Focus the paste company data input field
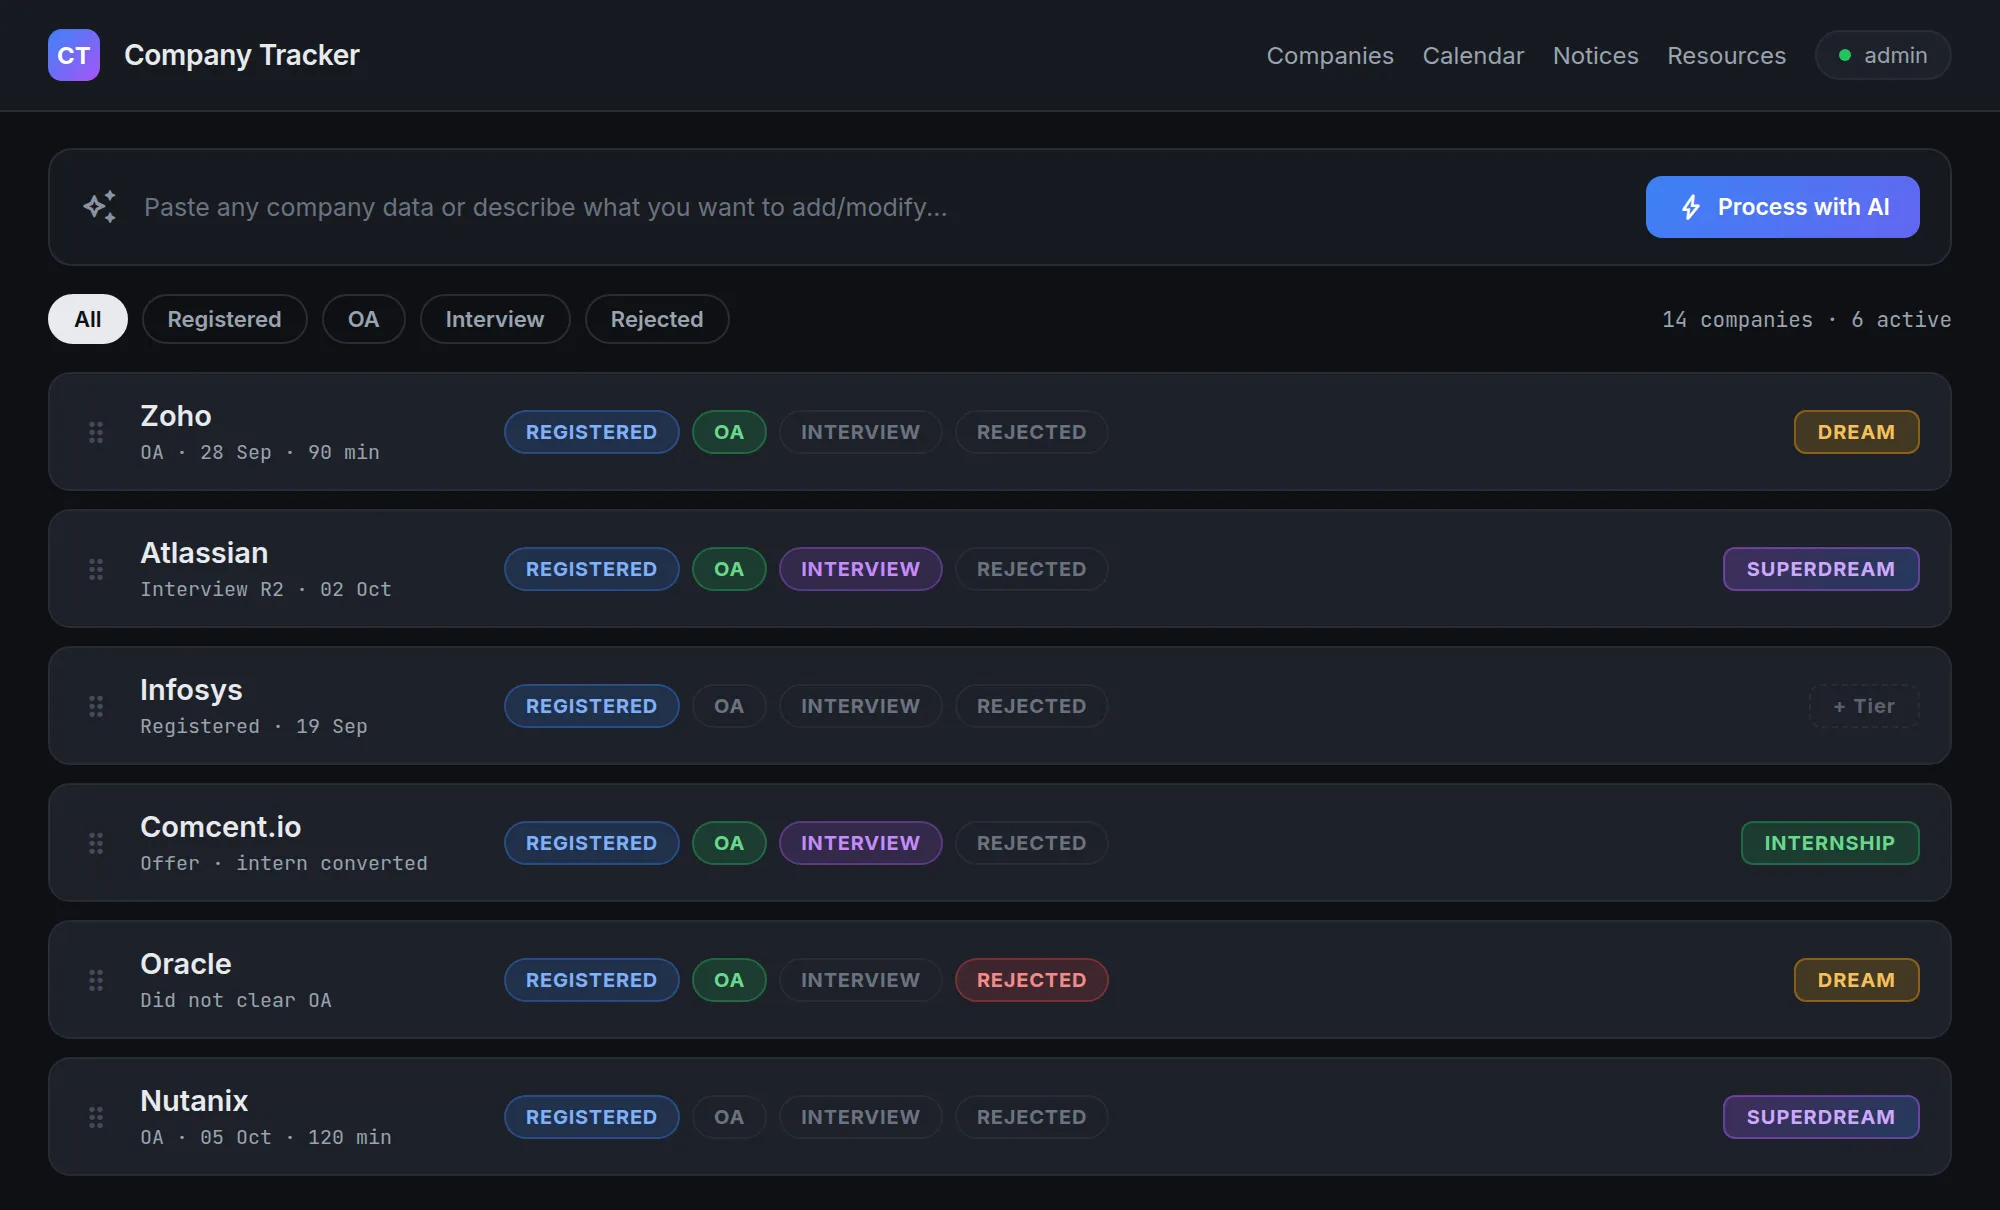The width and height of the screenshot is (2000, 1210). 880,207
